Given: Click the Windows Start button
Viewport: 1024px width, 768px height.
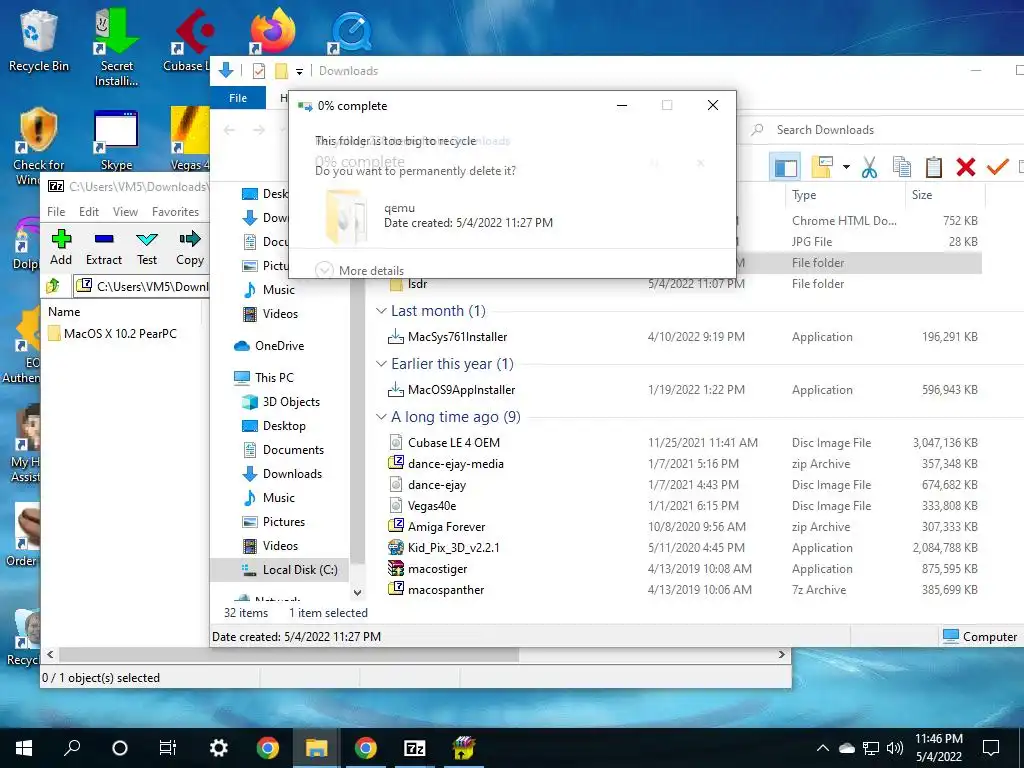Looking at the screenshot, I should click(x=24, y=748).
